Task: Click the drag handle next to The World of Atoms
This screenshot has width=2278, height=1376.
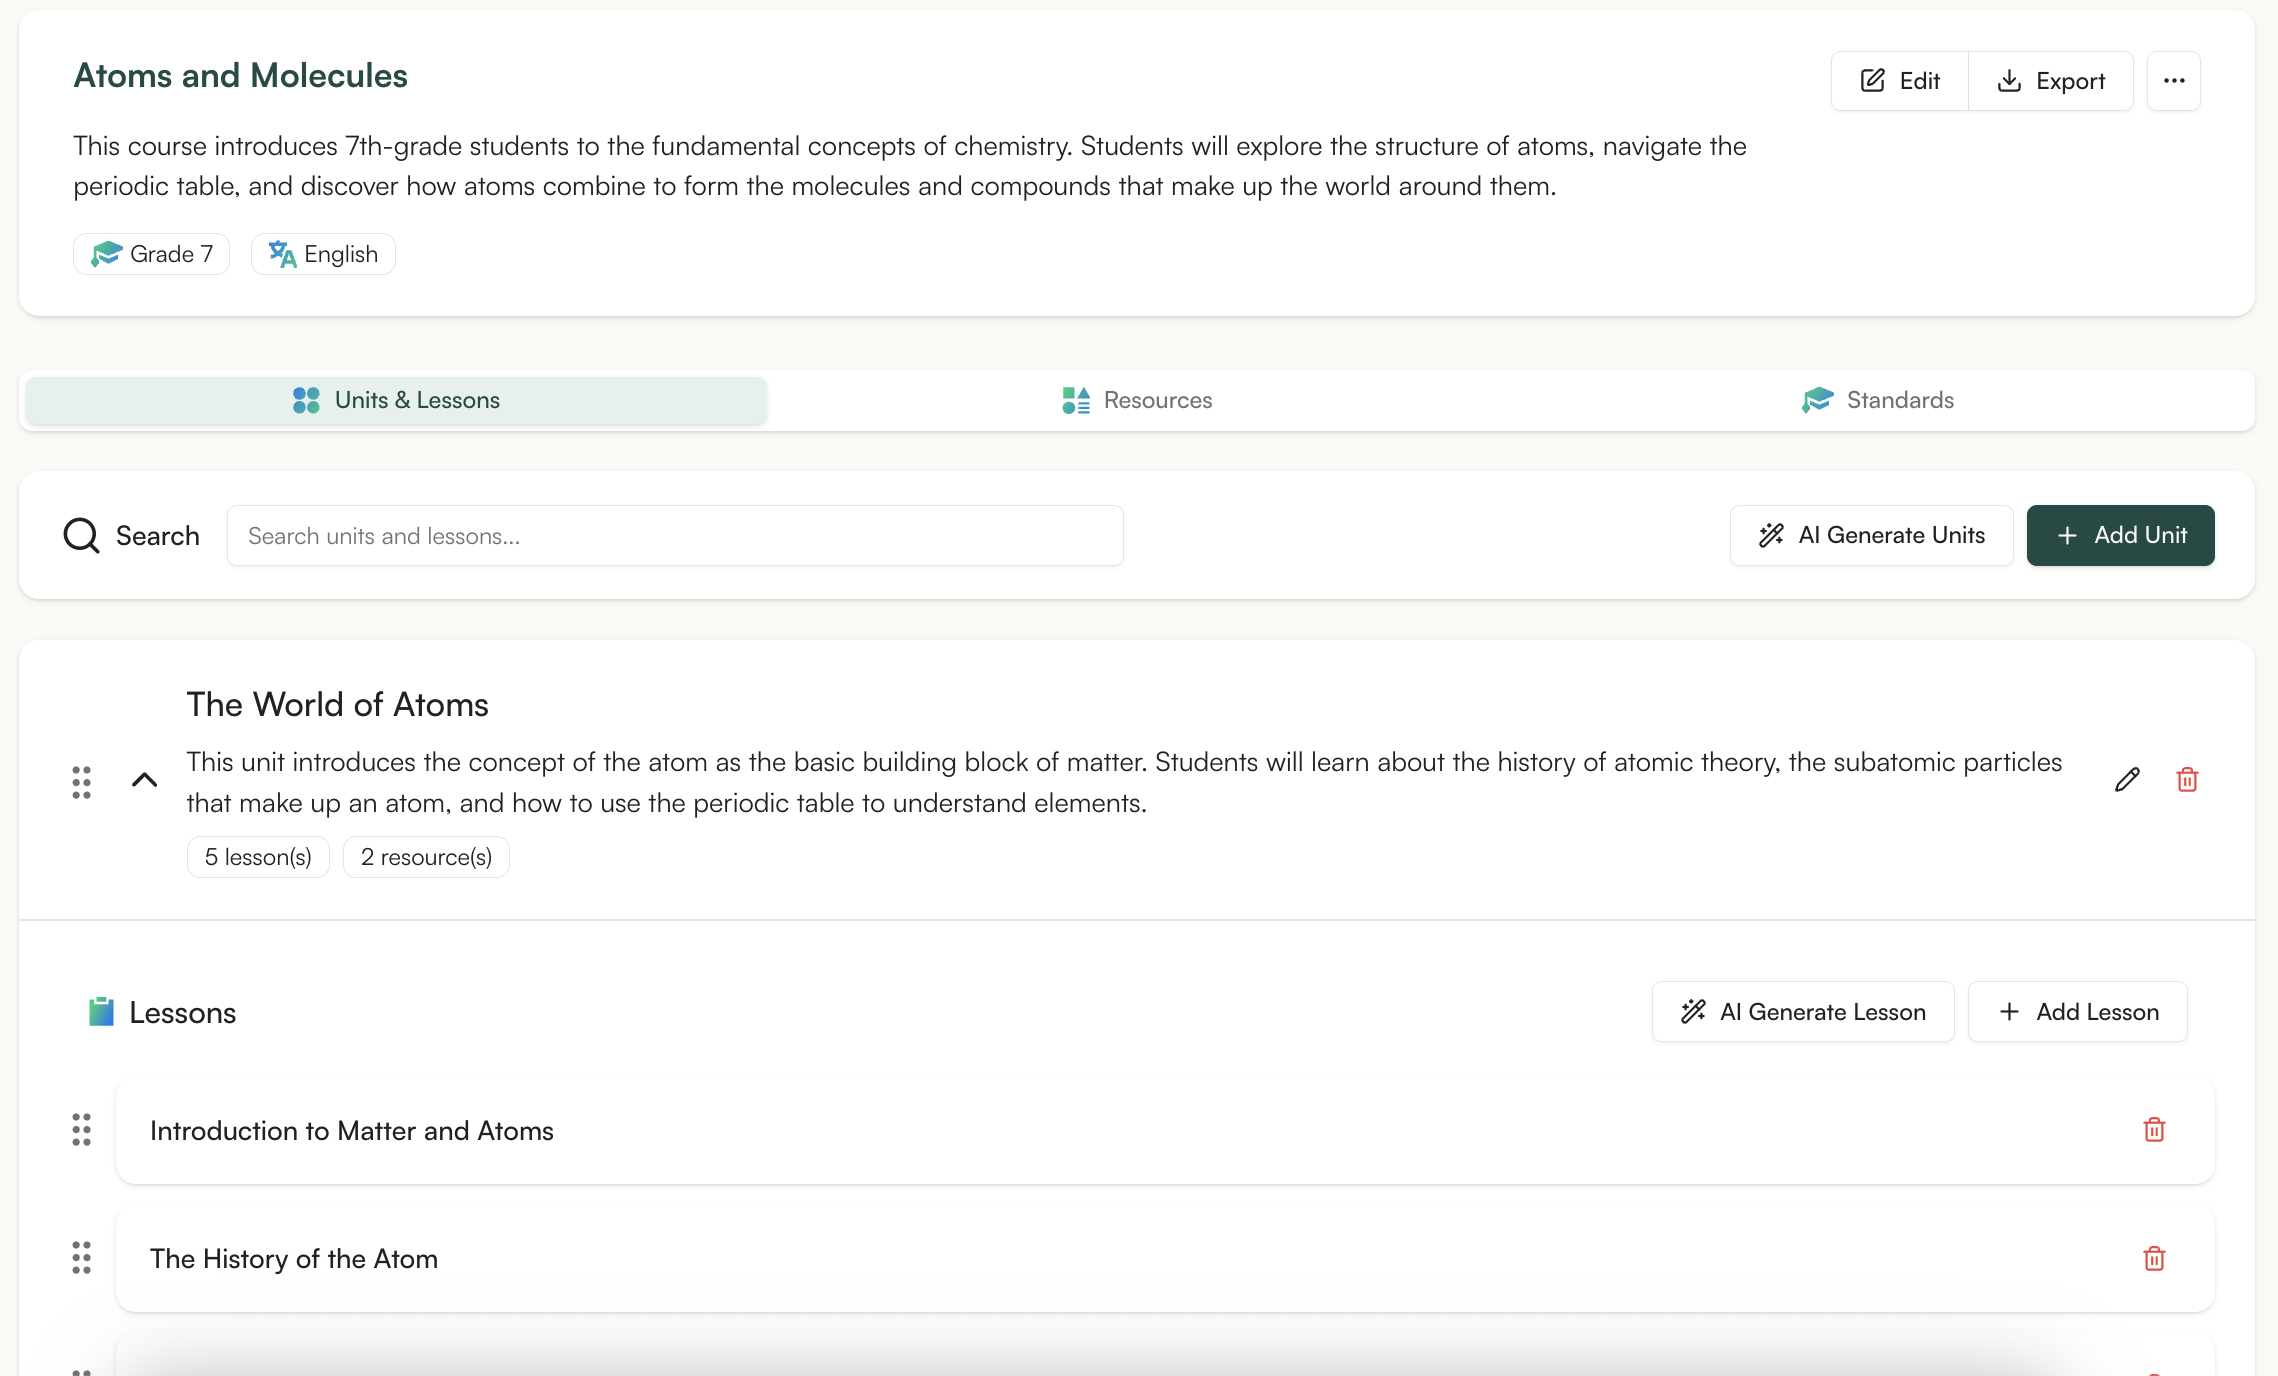Action: (x=82, y=781)
